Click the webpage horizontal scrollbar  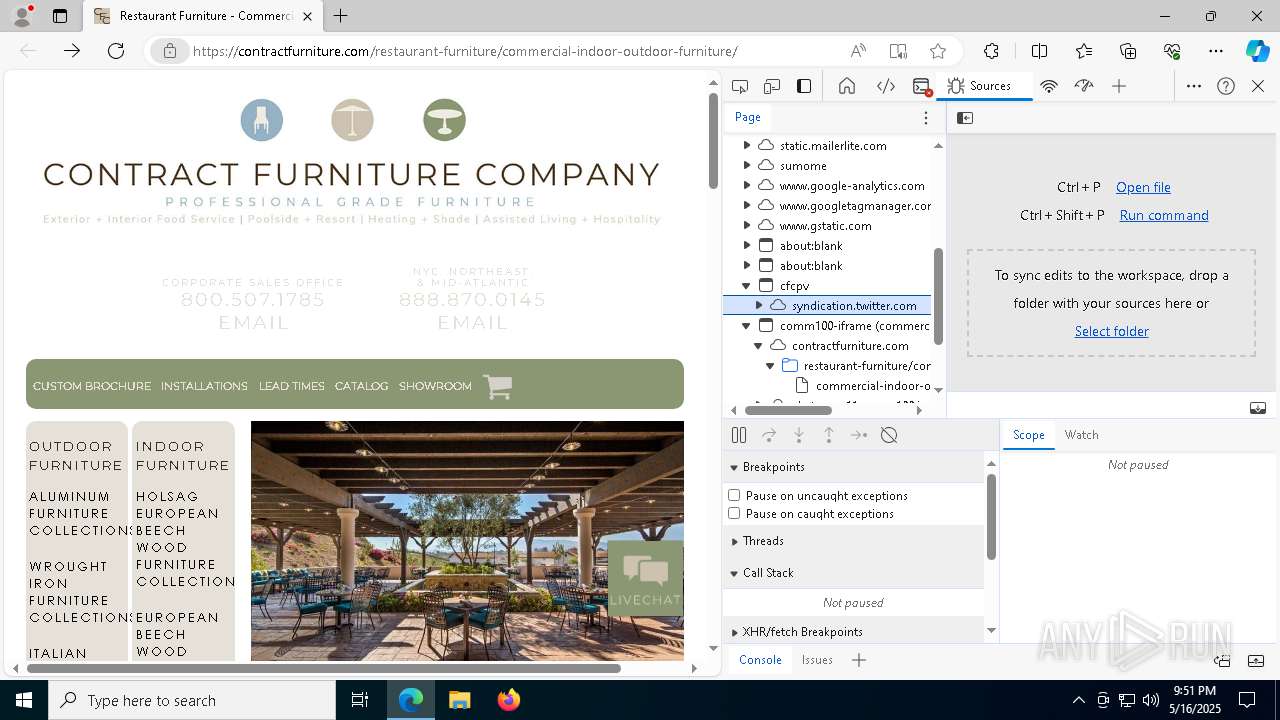pyautogui.click(x=325, y=668)
